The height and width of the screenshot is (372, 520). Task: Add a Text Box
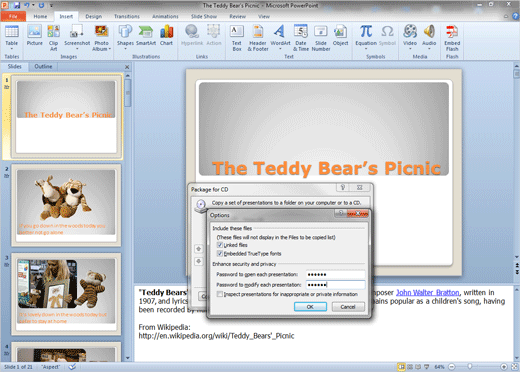237,38
